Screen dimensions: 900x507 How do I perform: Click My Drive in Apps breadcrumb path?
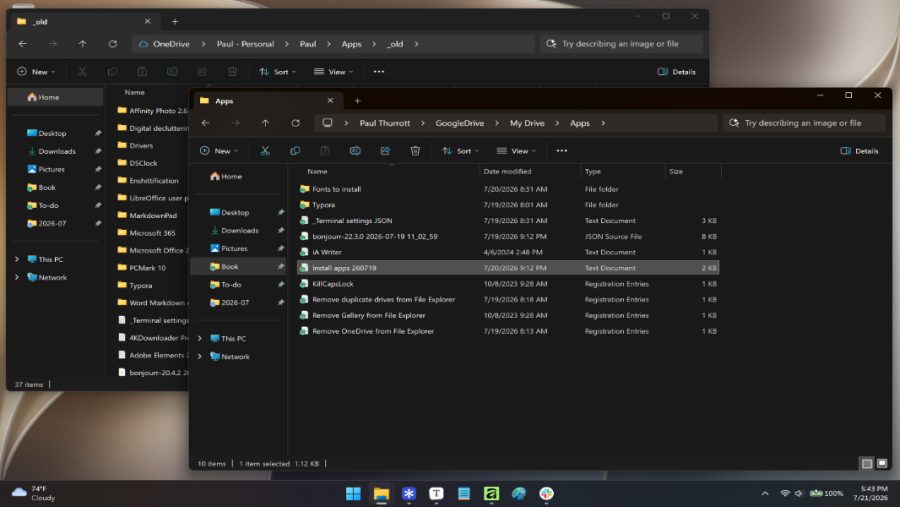click(x=527, y=123)
